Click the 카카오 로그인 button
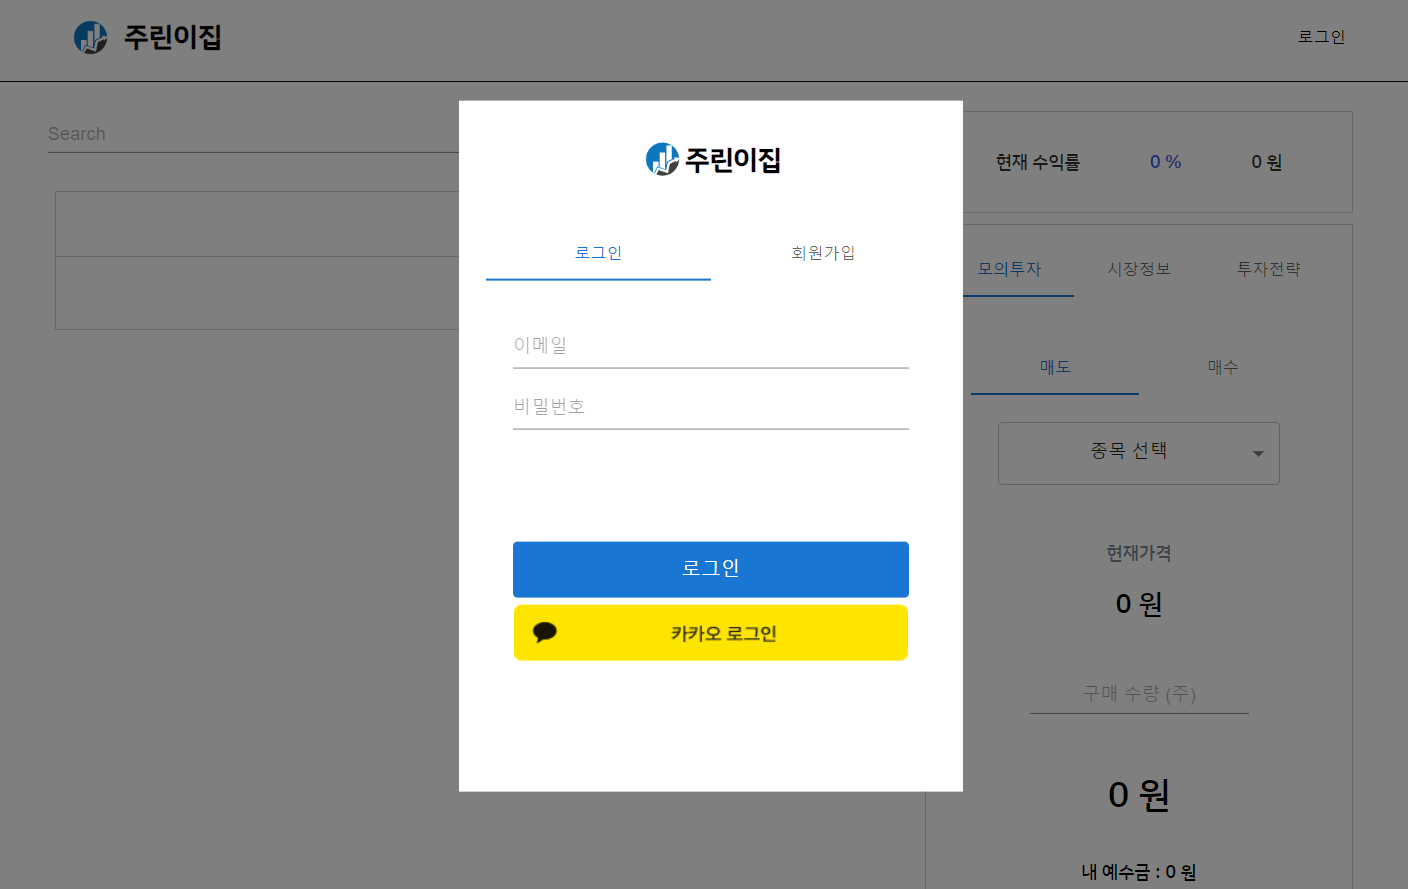This screenshot has height=889, width=1408. click(x=711, y=632)
